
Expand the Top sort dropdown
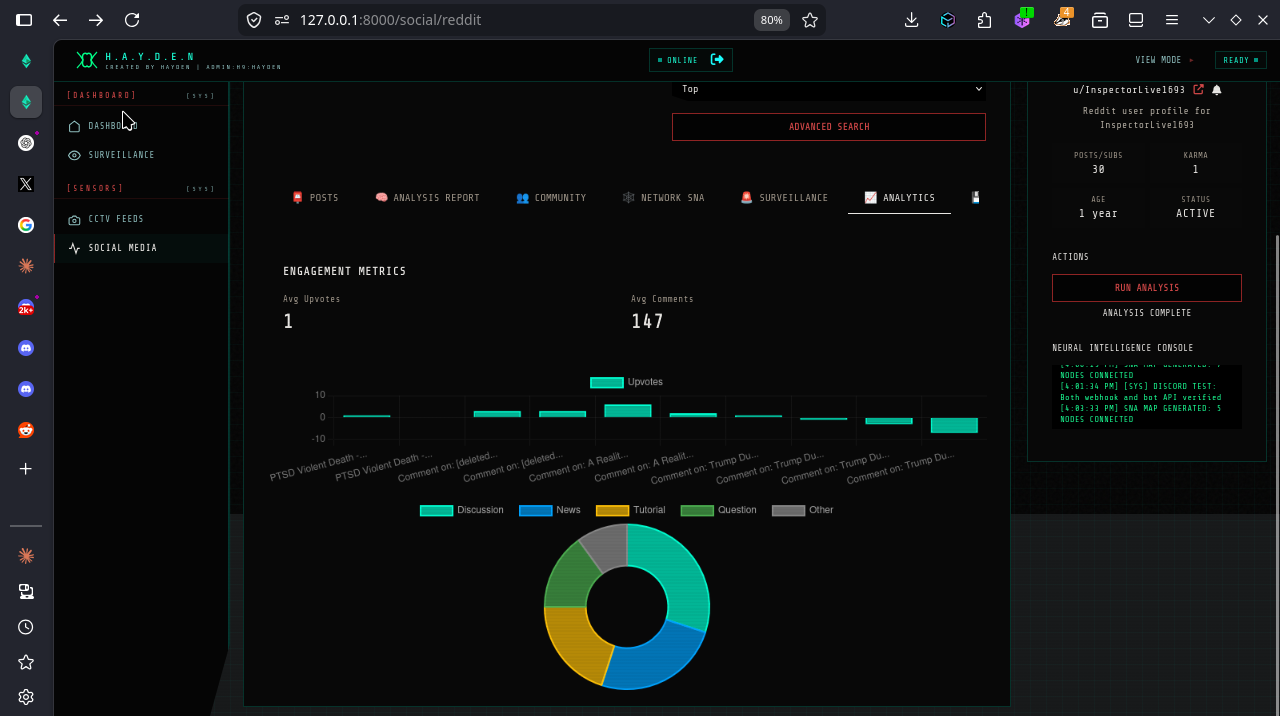click(829, 89)
